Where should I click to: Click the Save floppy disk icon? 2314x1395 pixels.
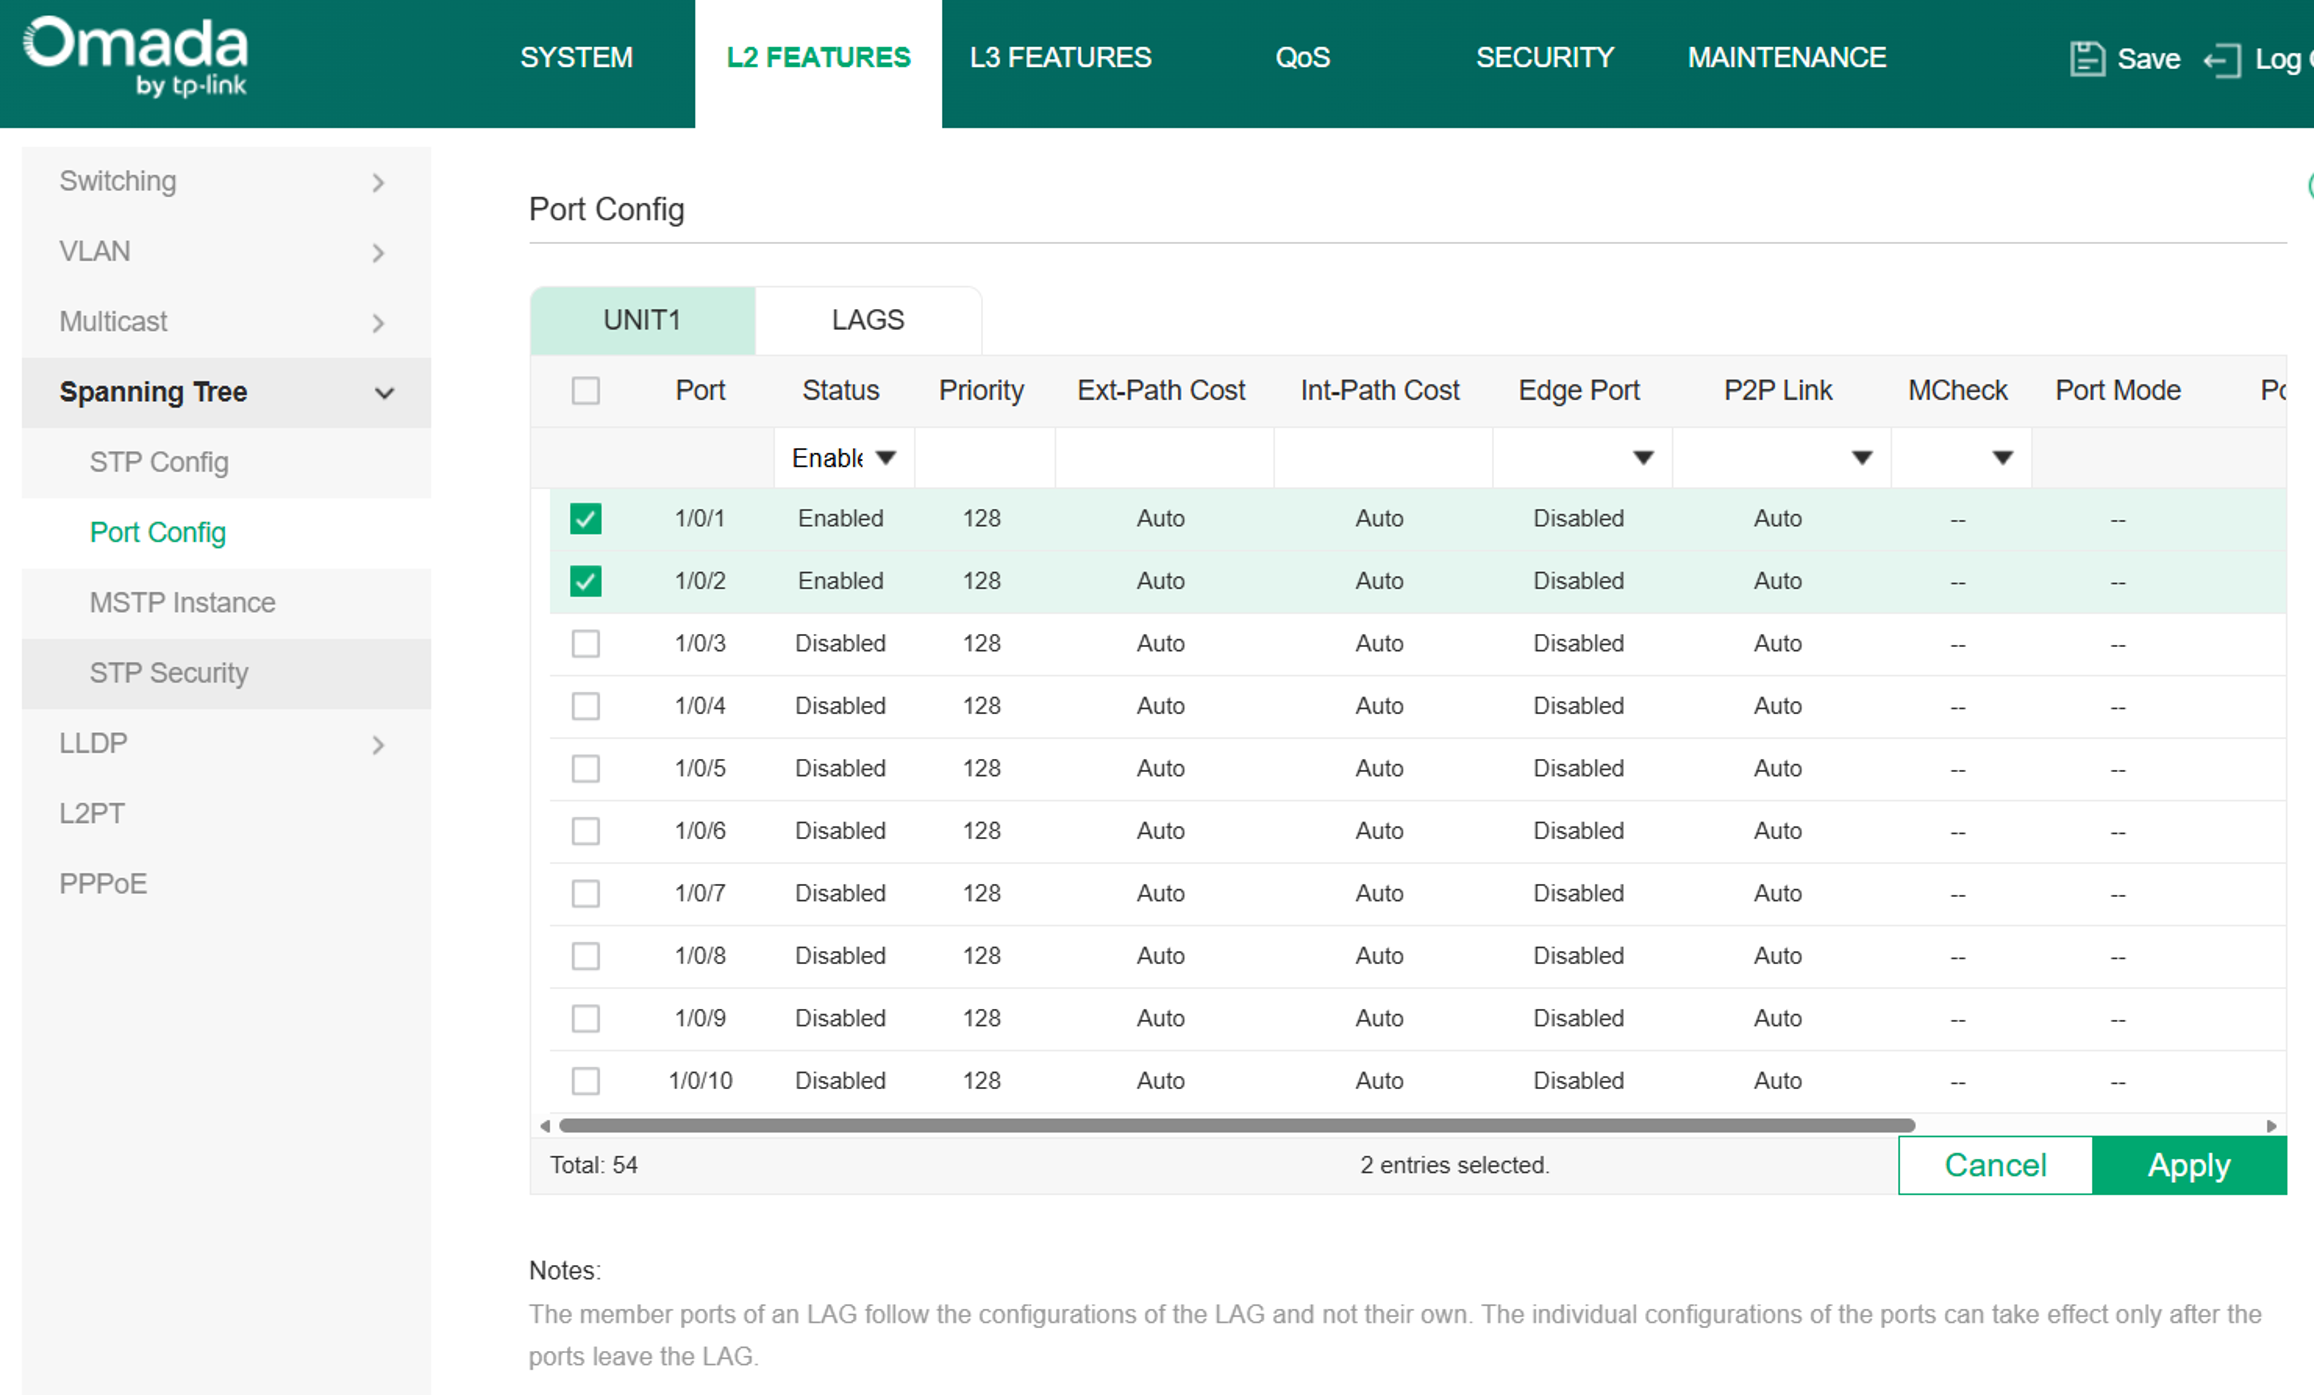coord(2087,59)
